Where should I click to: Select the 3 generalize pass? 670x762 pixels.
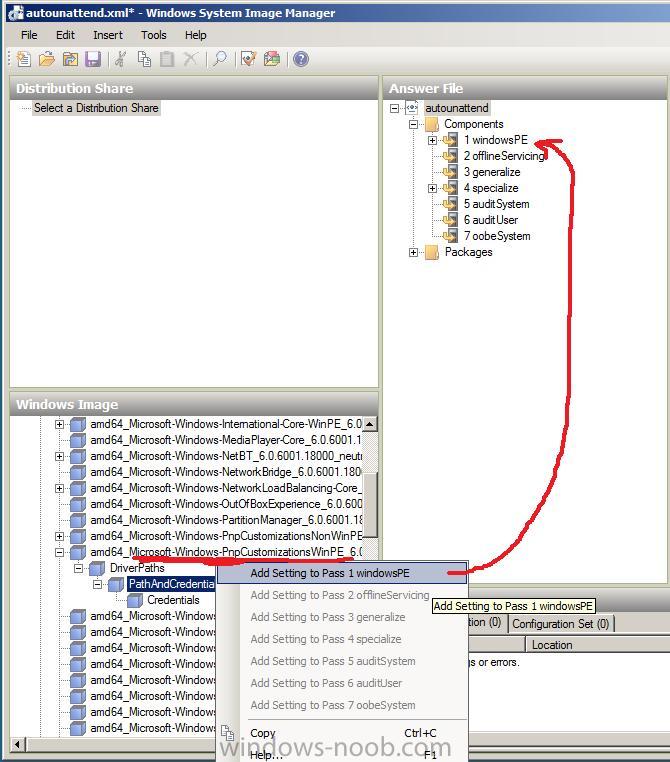(x=492, y=172)
